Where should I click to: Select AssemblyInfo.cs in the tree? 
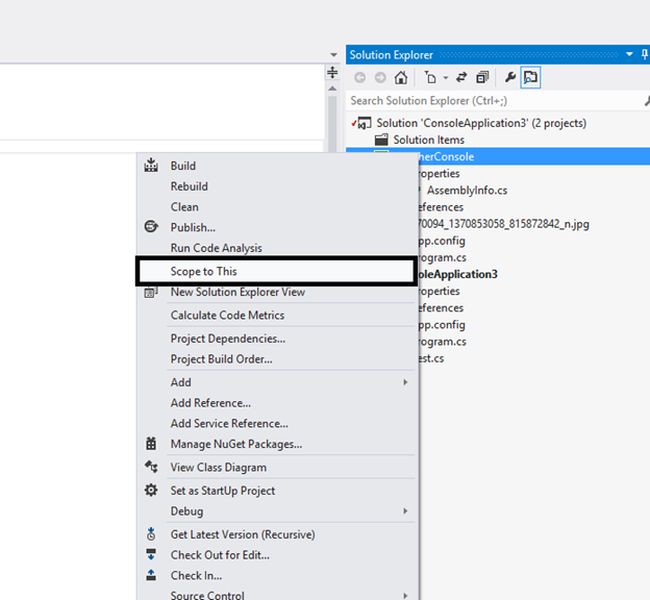(467, 190)
